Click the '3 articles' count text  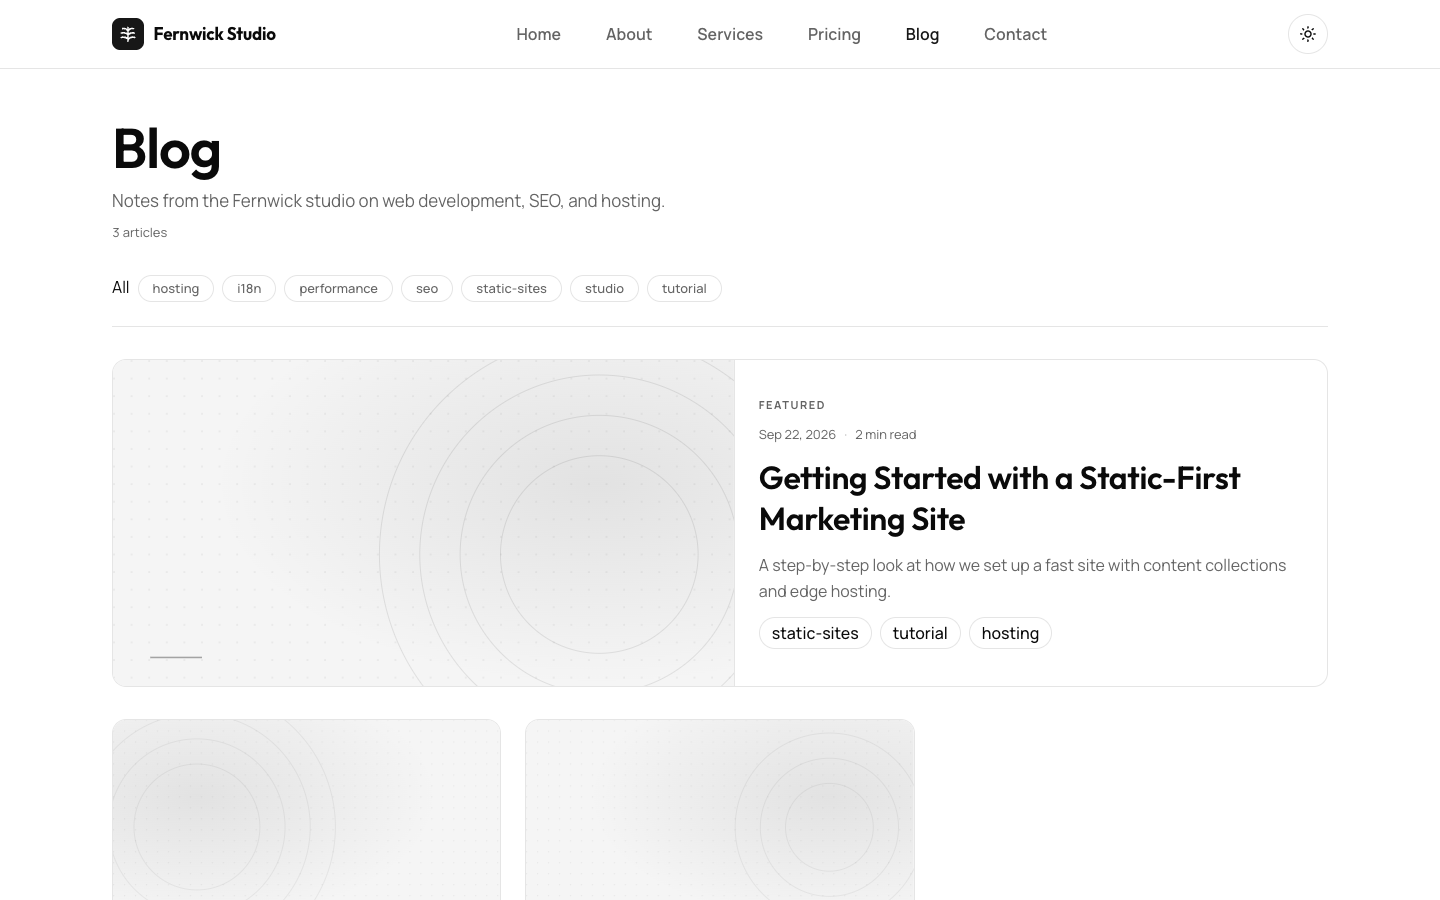point(139,232)
